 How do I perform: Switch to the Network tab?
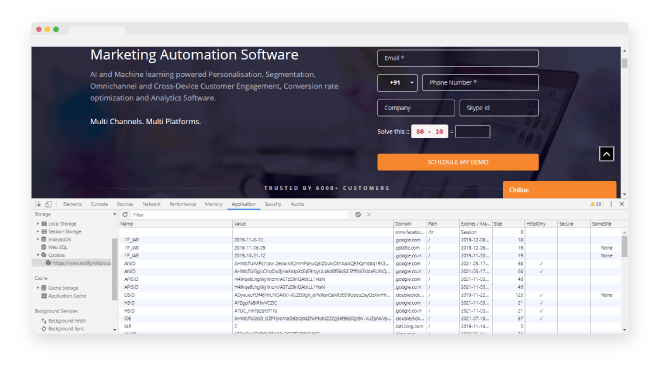tap(152, 204)
